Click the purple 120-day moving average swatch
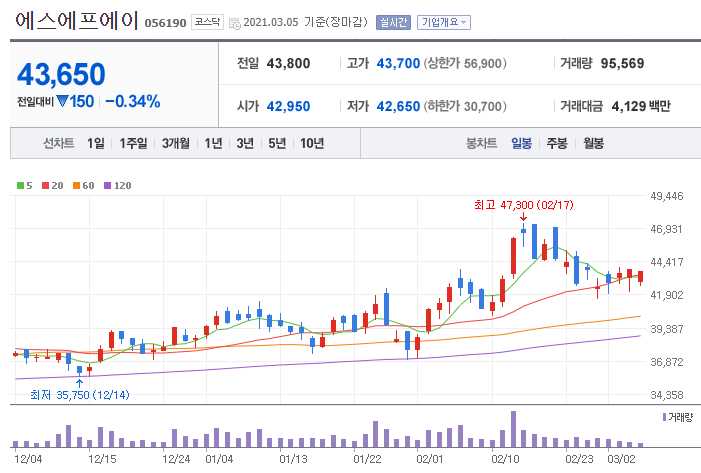The width and height of the screenshot is (701, 473). [x=107, y=186]
